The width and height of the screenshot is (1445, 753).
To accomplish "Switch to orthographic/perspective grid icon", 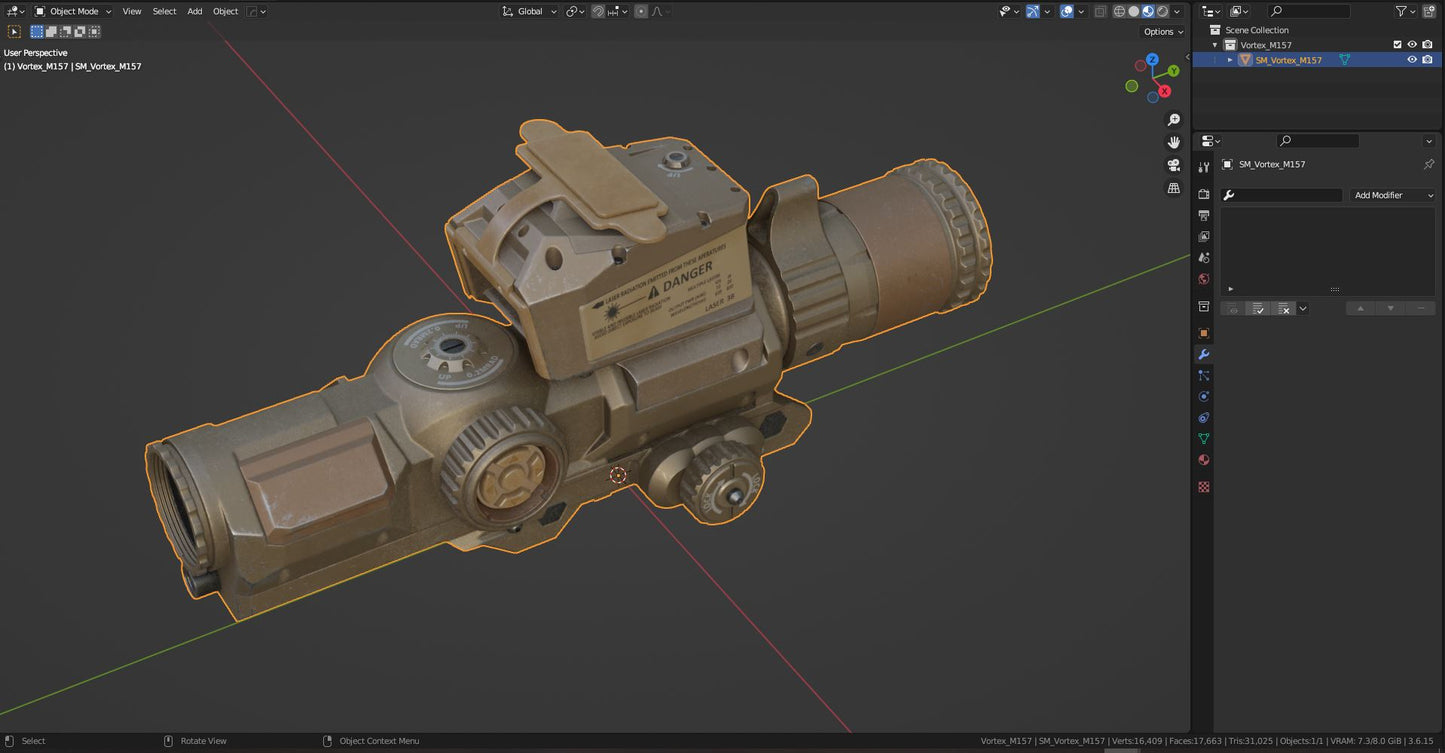I will point(1174,188).
